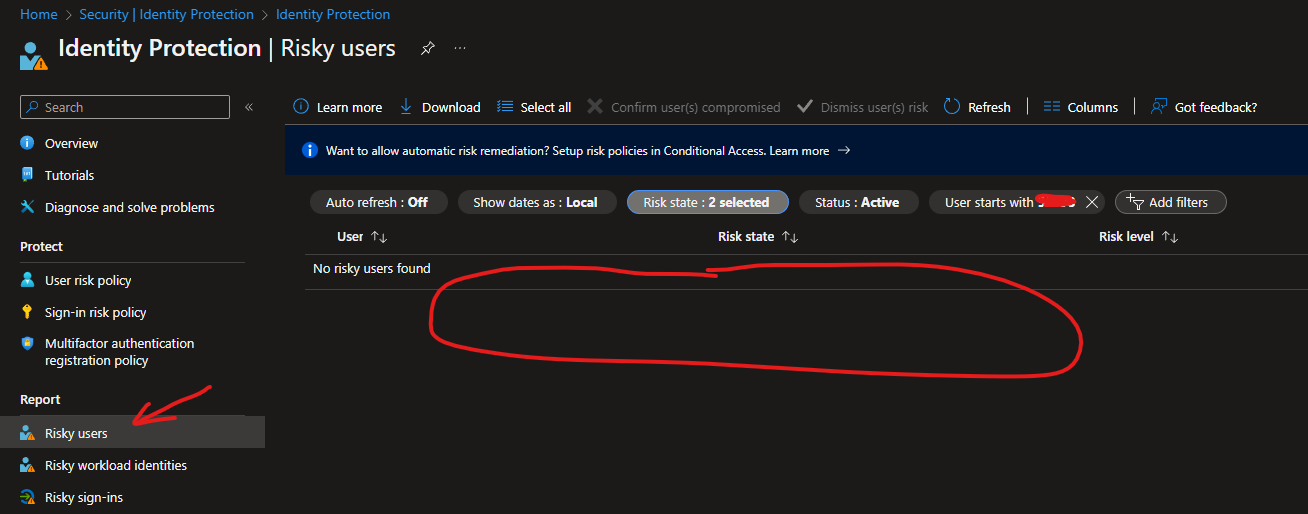
Task: Open Overview in sidebar
Action: click(x=71, y=143)
